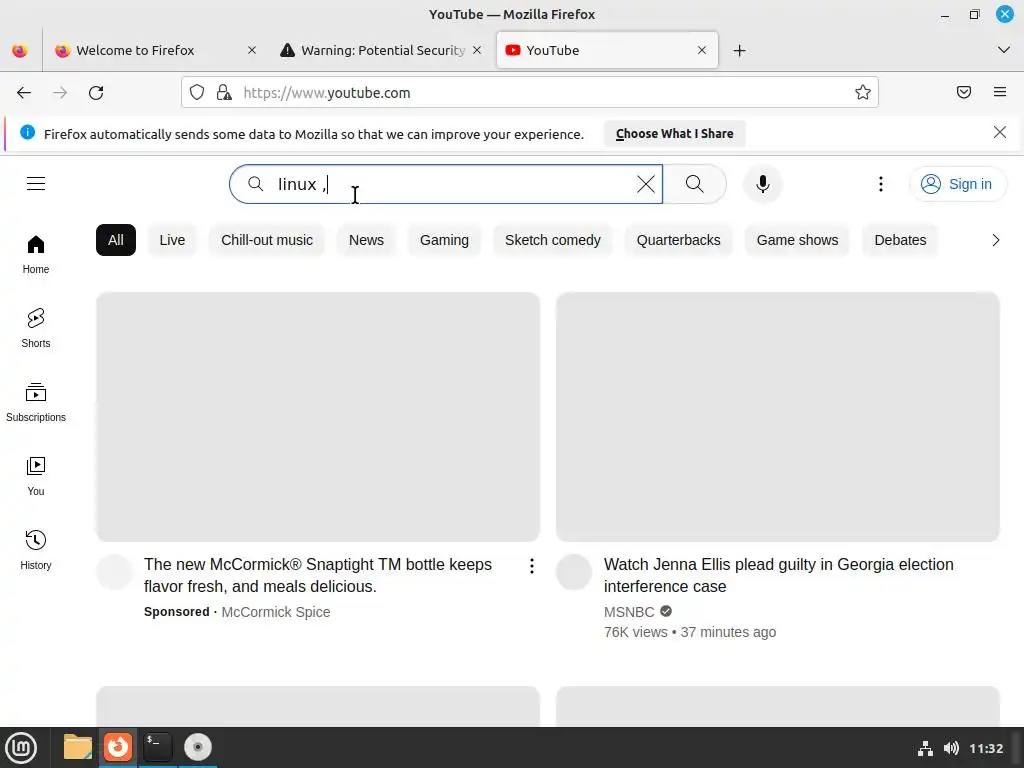1024x768 pixels.
Task: Click Choose What I Share button
Action: point(675,133)
